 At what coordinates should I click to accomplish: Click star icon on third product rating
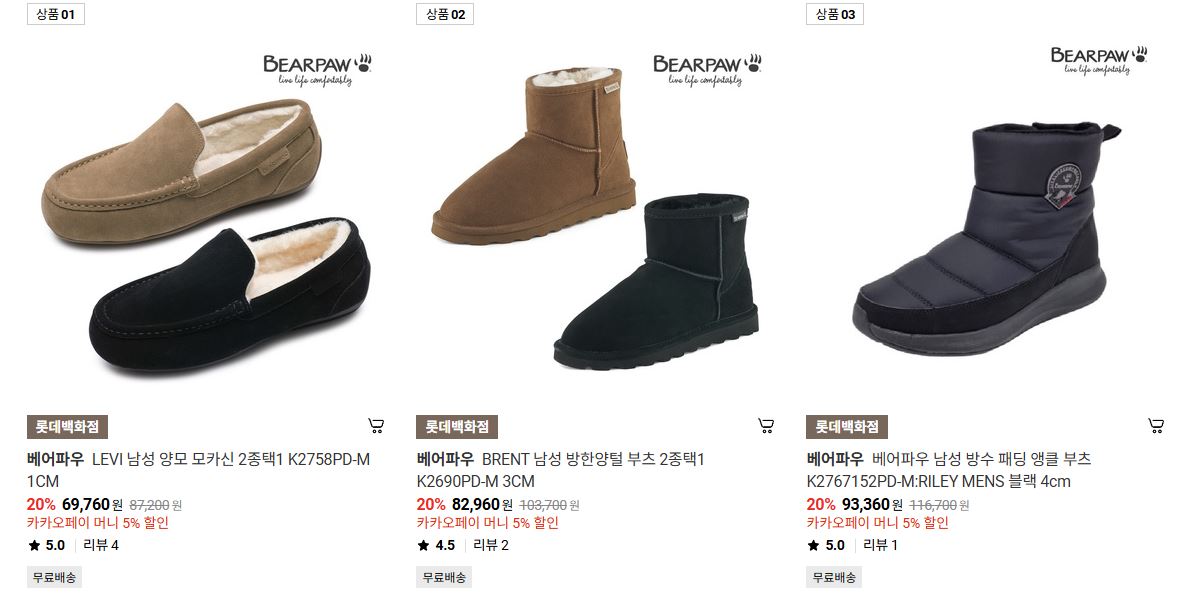pos(814,545)
